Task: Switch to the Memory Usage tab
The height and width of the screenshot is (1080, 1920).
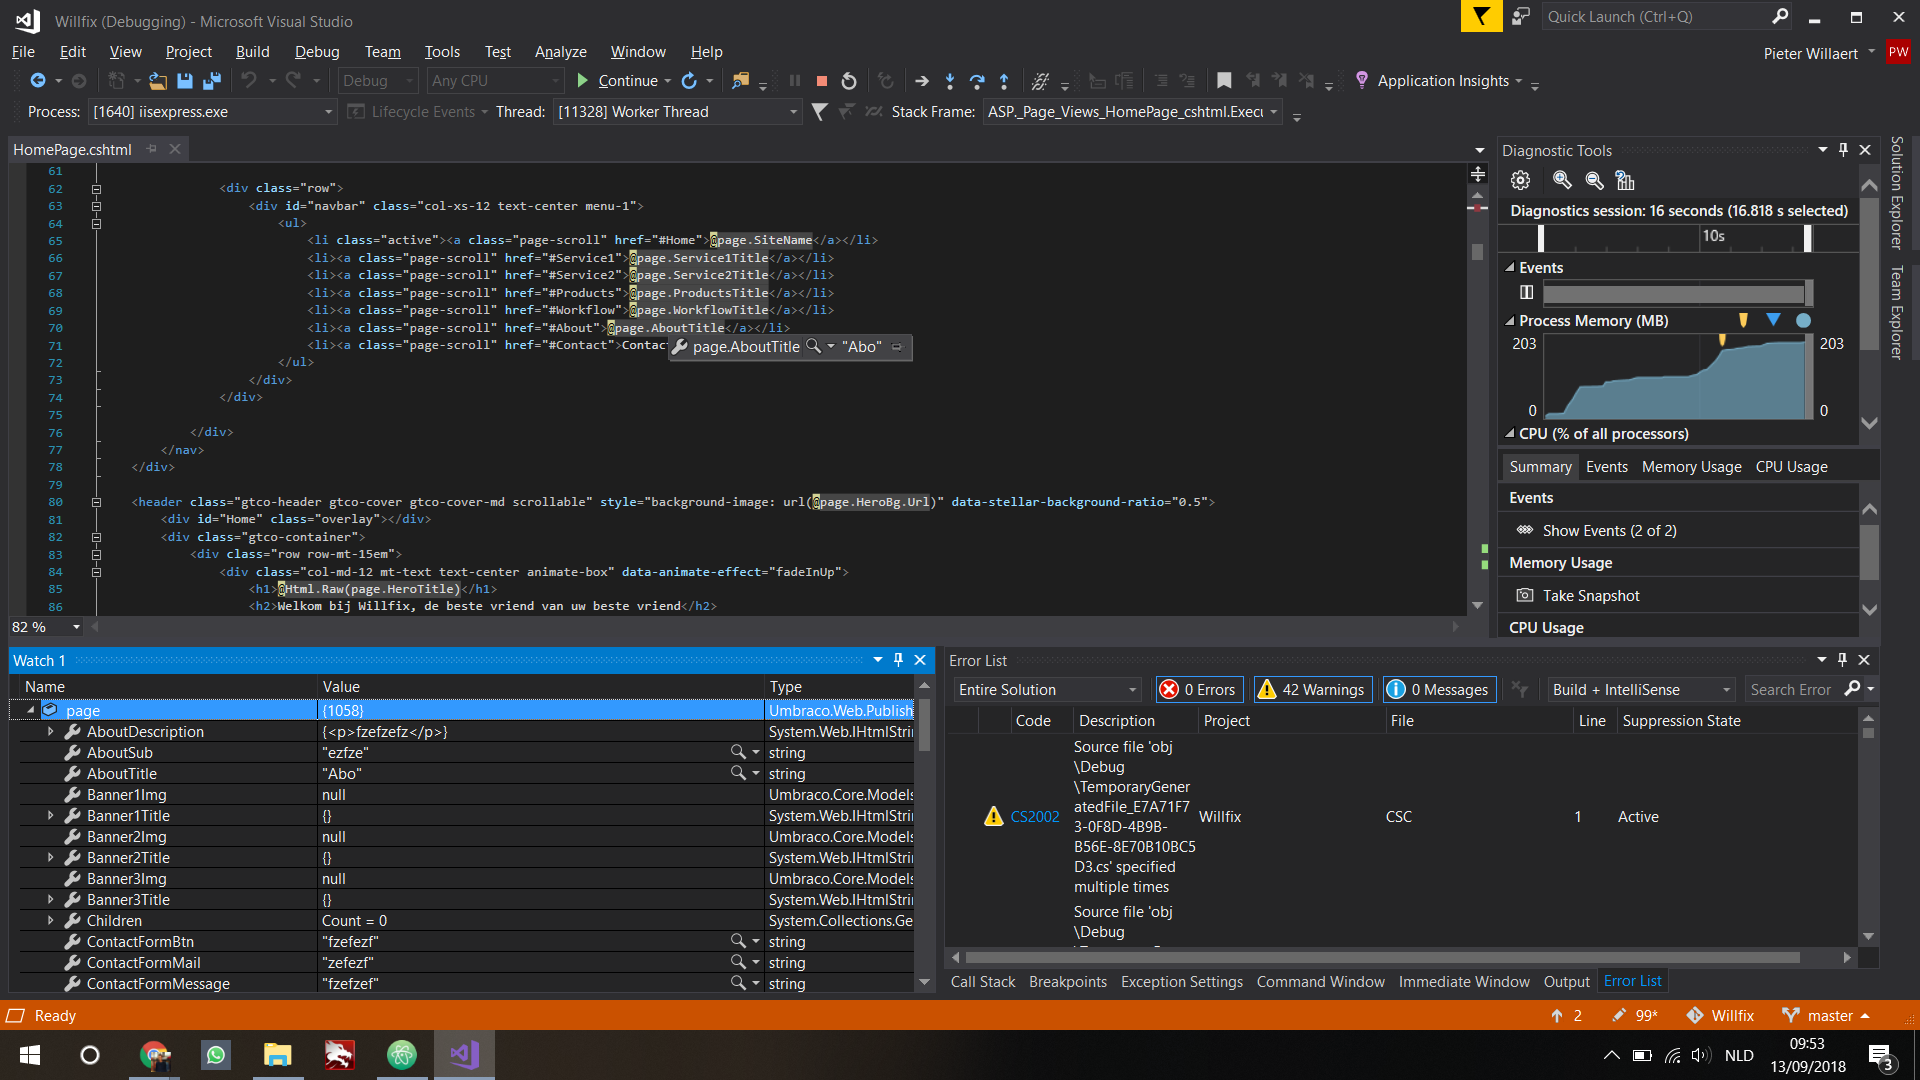Action: [x=1691, y=467]
